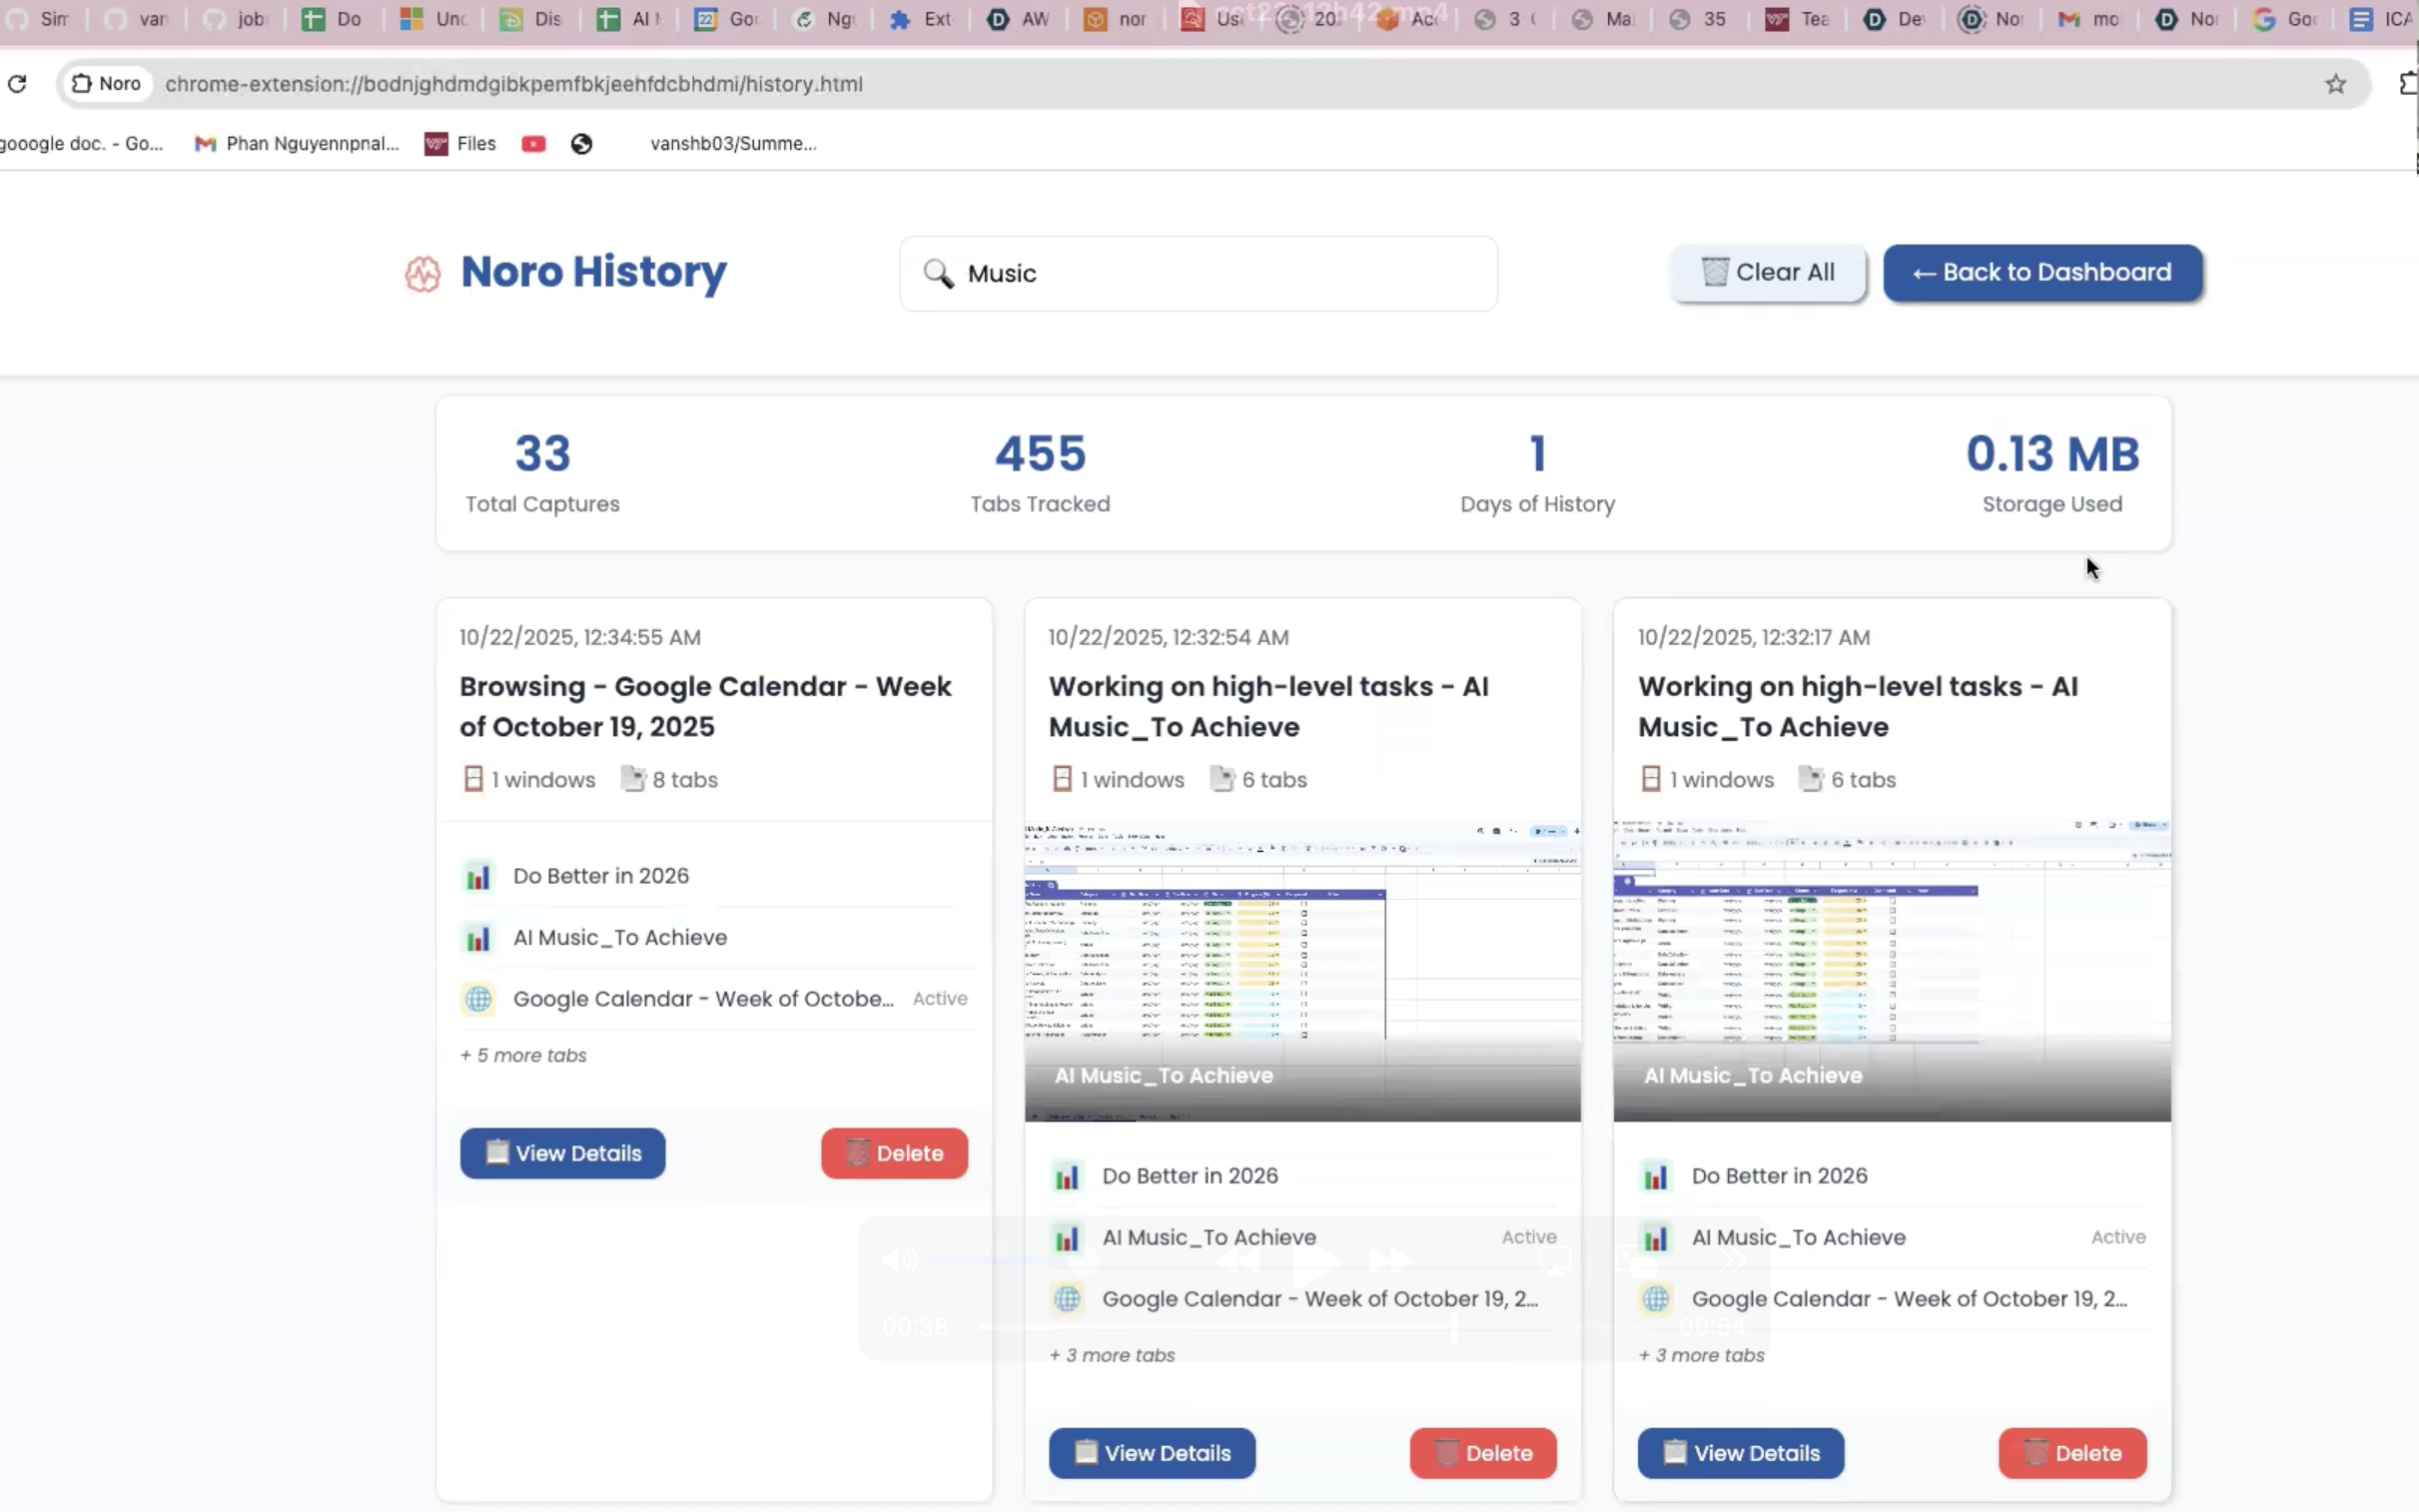Go Back to Dashboard
Viewport: 2419px width, 1512px height.
coord(2041,272)
